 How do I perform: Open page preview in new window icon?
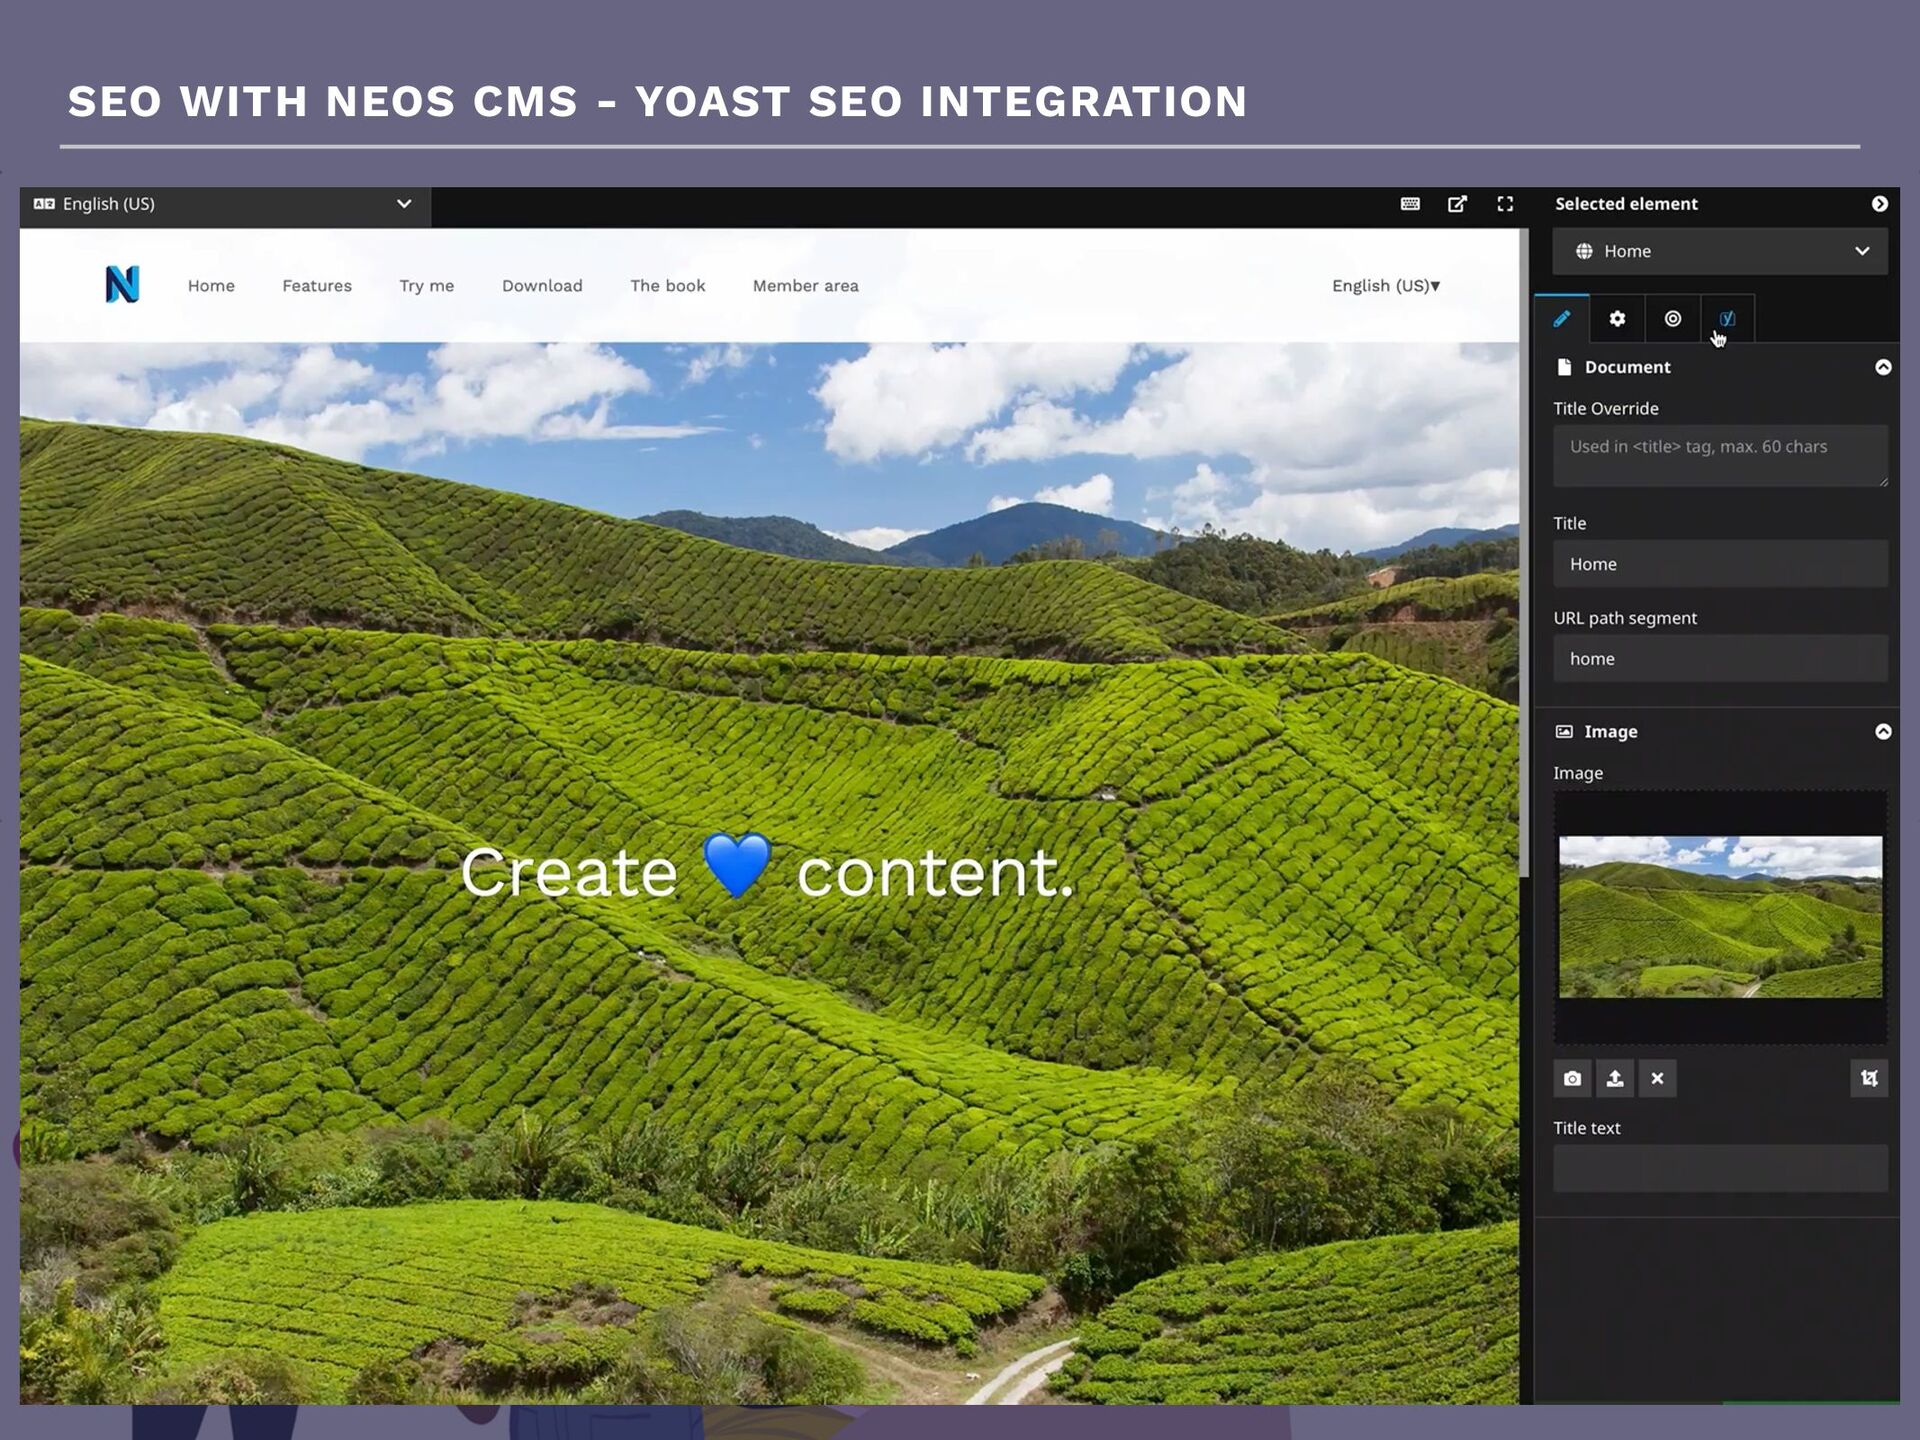coord(1457,204)
